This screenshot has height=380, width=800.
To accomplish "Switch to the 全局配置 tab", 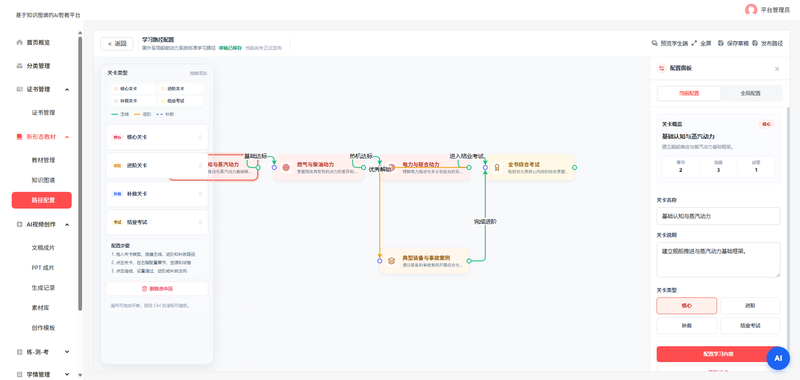I will [x=751, y=93].
